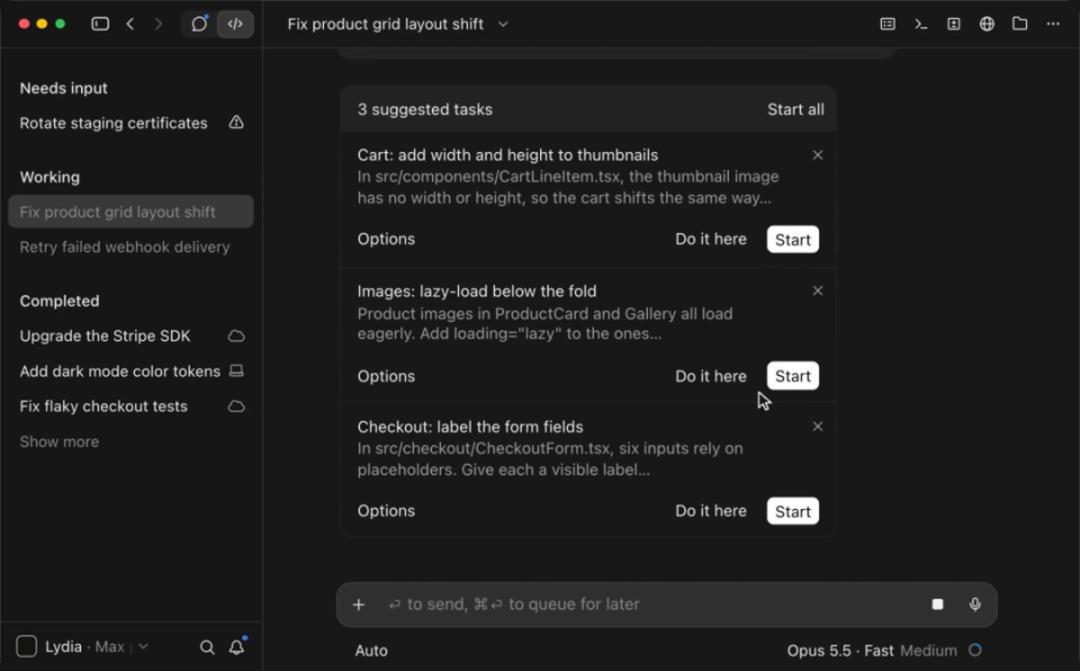This screenshot has width=1080, height=671.
Task: Click the Completed section header
Action: 59,301
